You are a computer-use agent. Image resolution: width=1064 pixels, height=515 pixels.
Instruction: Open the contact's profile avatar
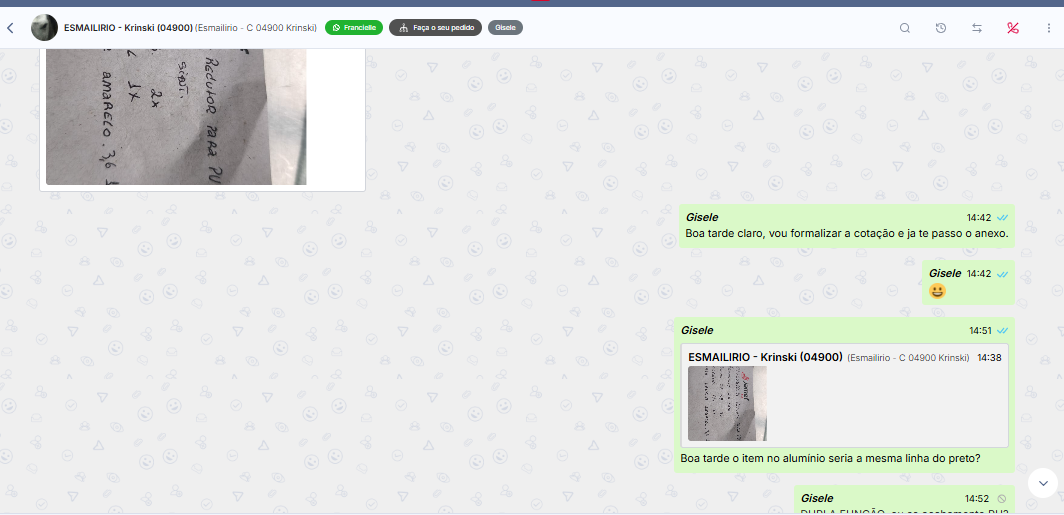[x=44, y=28]
